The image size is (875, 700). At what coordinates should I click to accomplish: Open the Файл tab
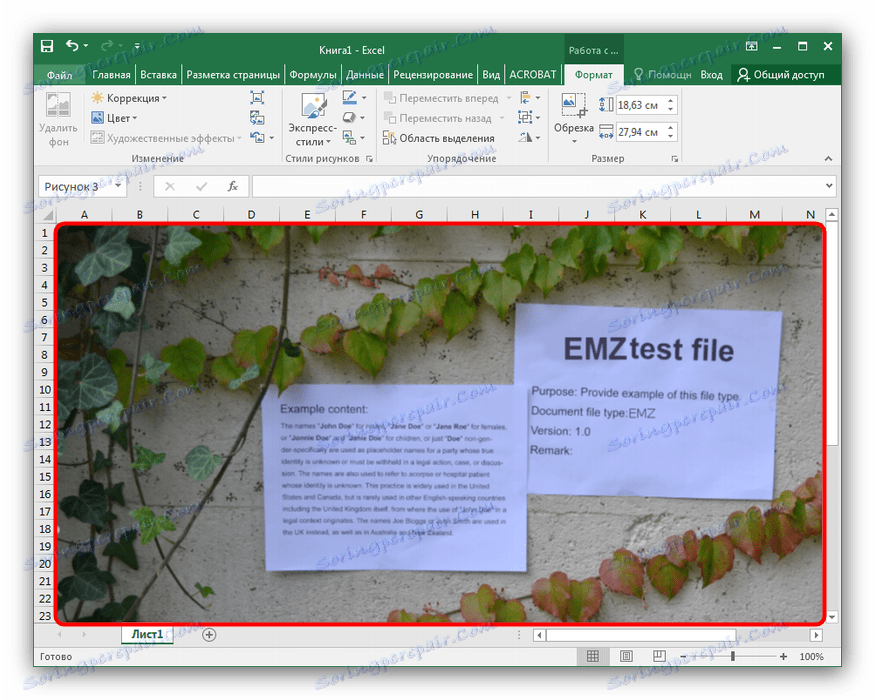pos(60,75)
